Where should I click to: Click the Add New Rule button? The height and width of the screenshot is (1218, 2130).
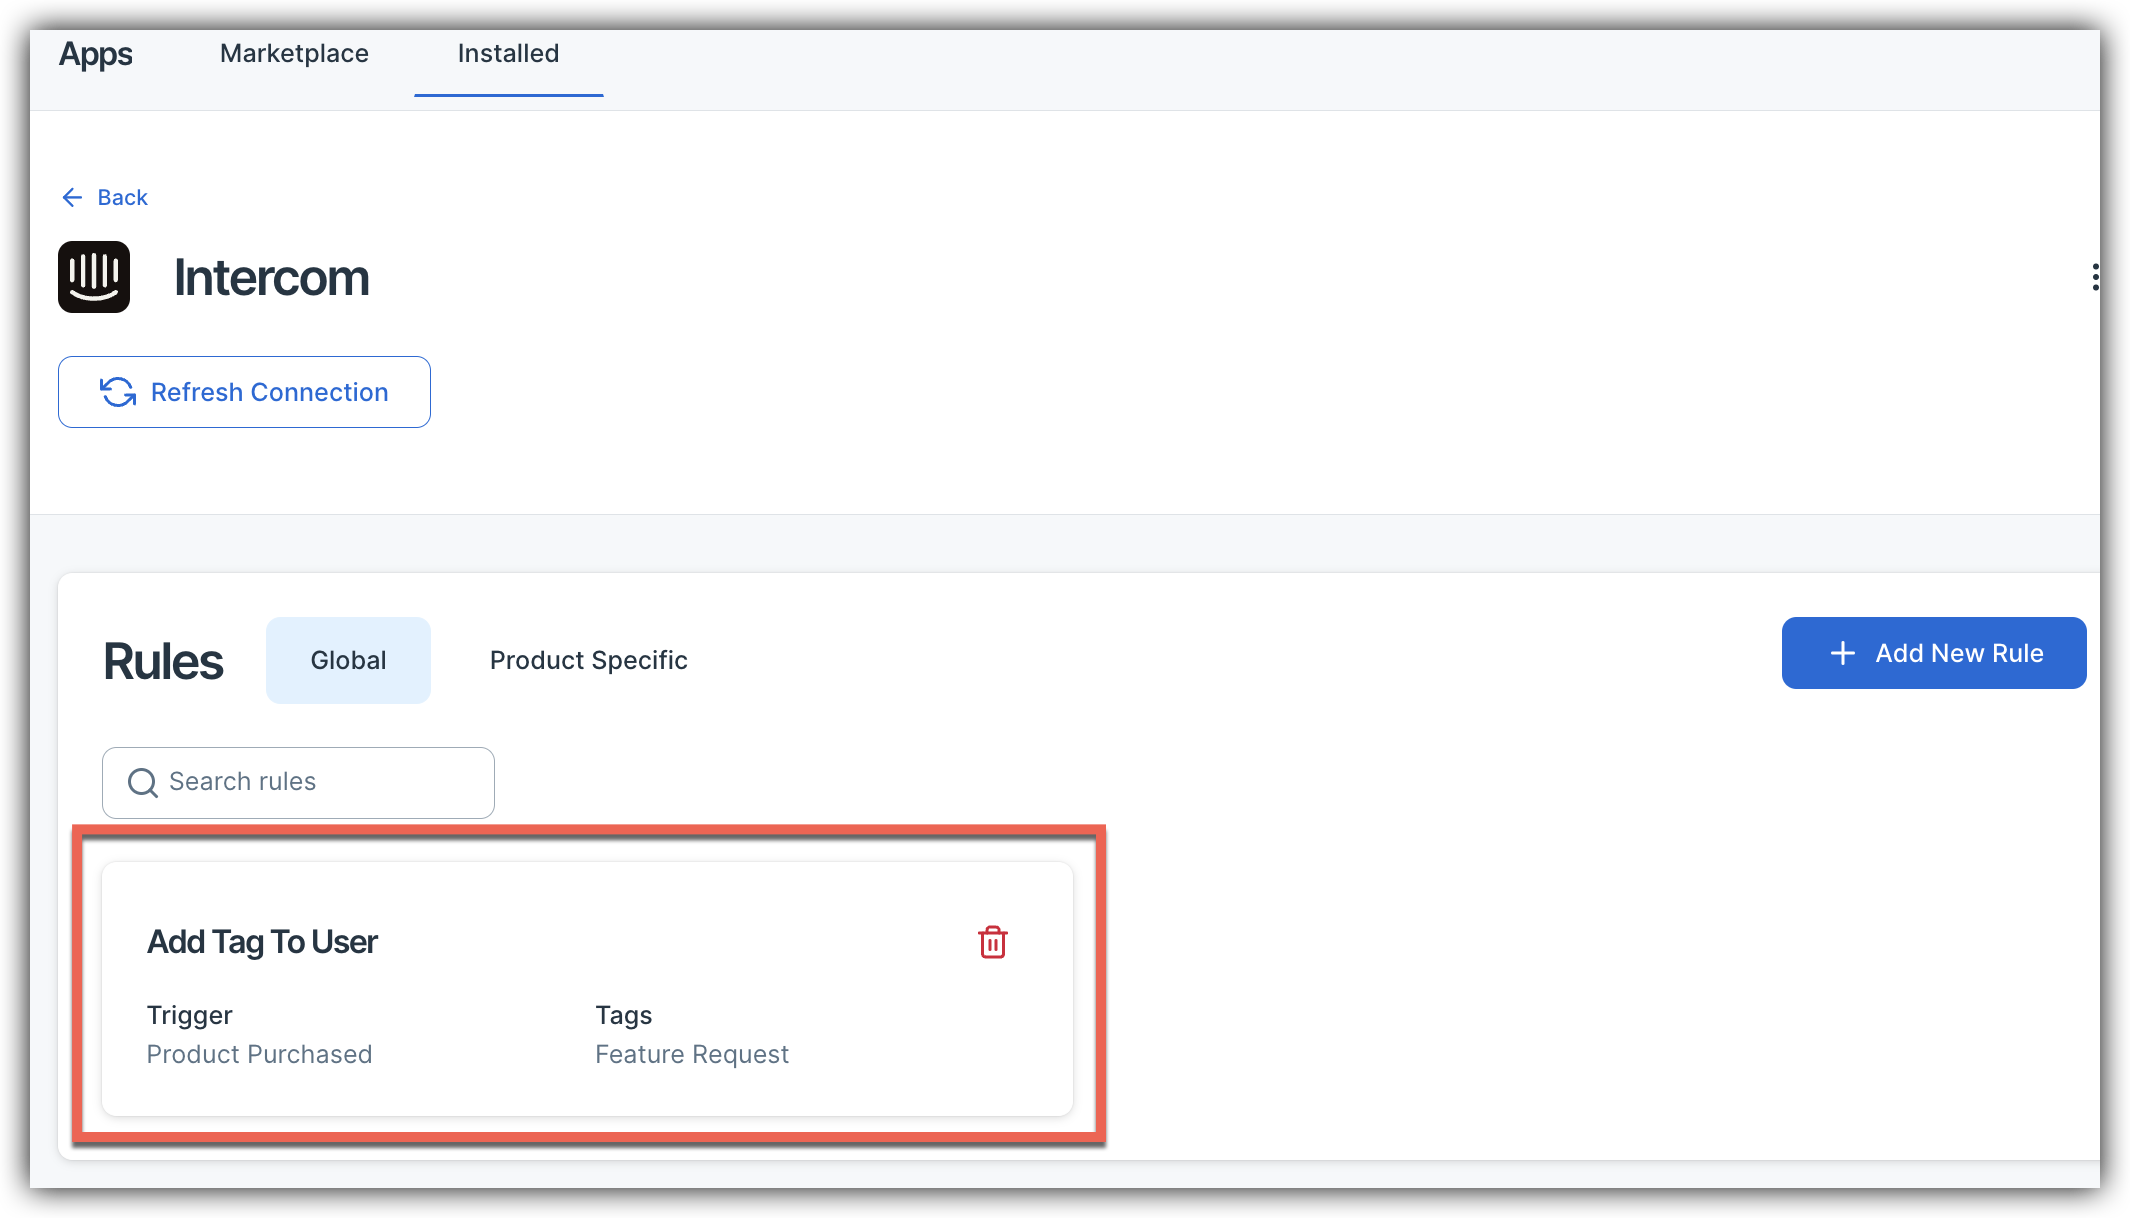1933,653
